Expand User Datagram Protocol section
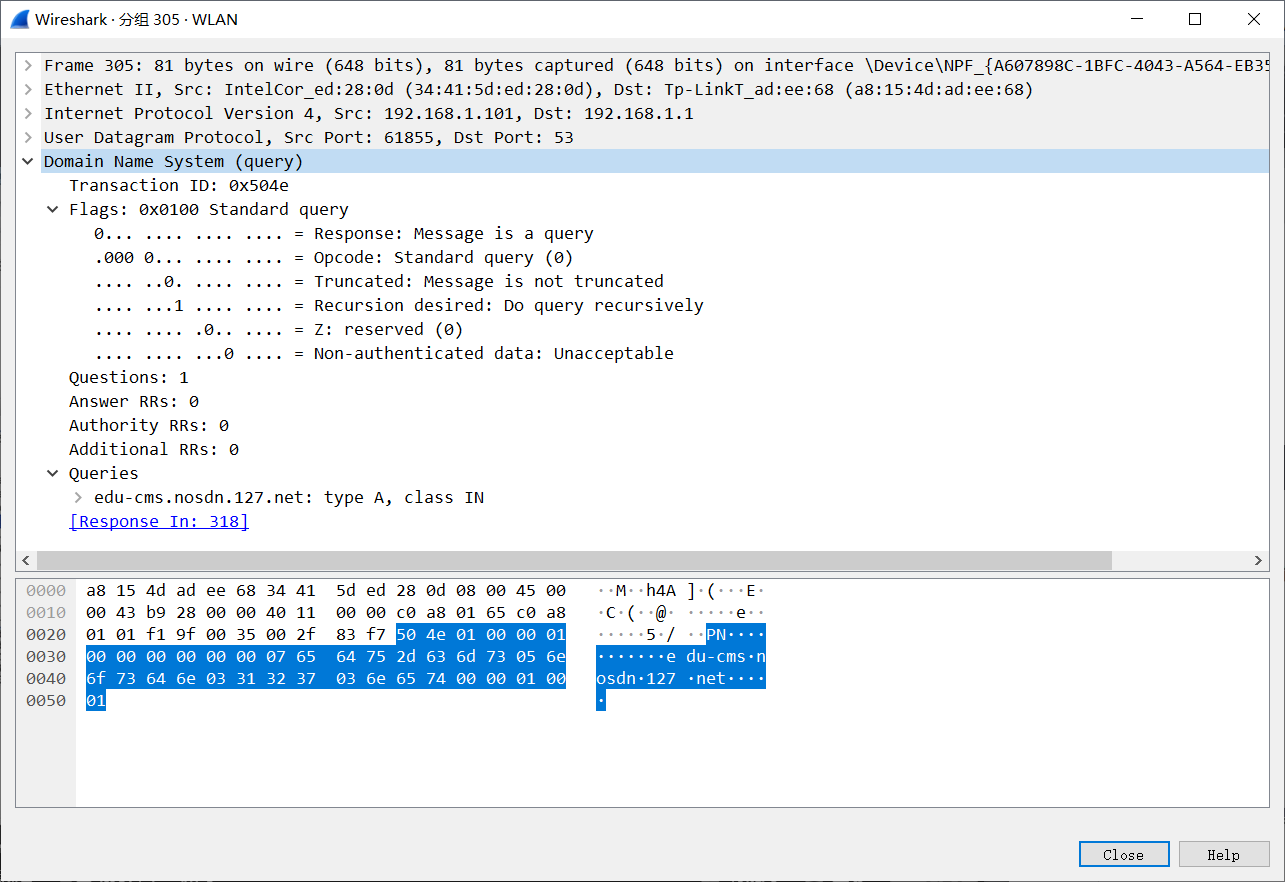The height and width of the screenshot is (882, 1285). pyautogui.click(x=28, y=138)
